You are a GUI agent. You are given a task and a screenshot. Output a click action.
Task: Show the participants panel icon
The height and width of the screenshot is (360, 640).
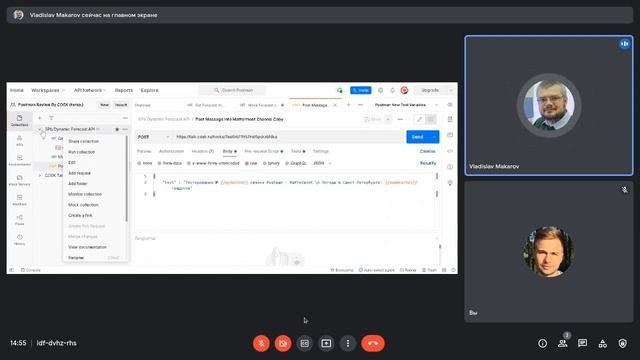click(x=562, y=343)
